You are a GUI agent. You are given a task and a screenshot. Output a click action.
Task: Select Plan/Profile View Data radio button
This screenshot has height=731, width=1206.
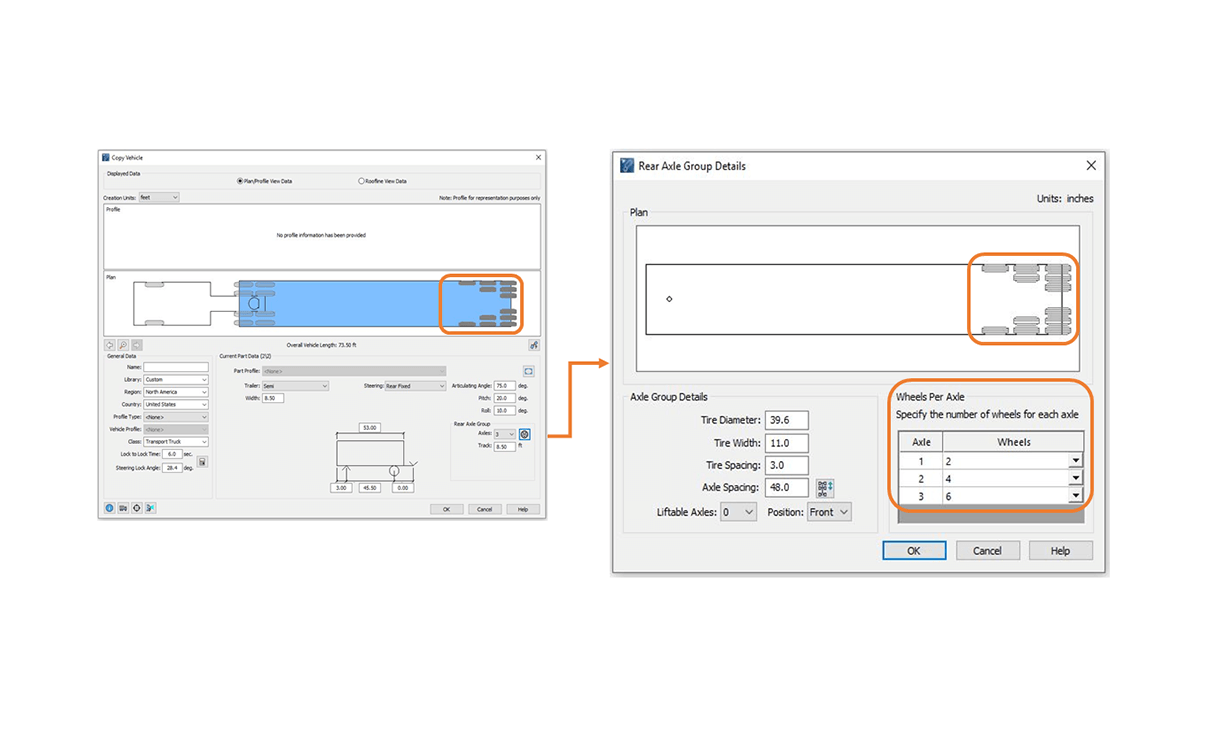[x=240, y=181]
